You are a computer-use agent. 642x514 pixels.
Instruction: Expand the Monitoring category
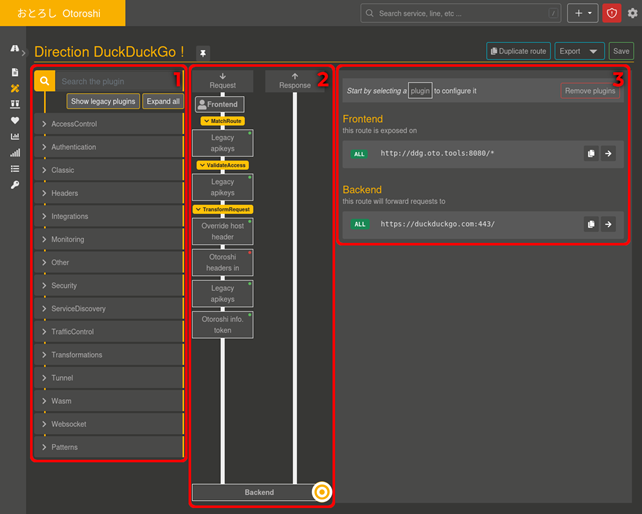click(x=109, y=239)
